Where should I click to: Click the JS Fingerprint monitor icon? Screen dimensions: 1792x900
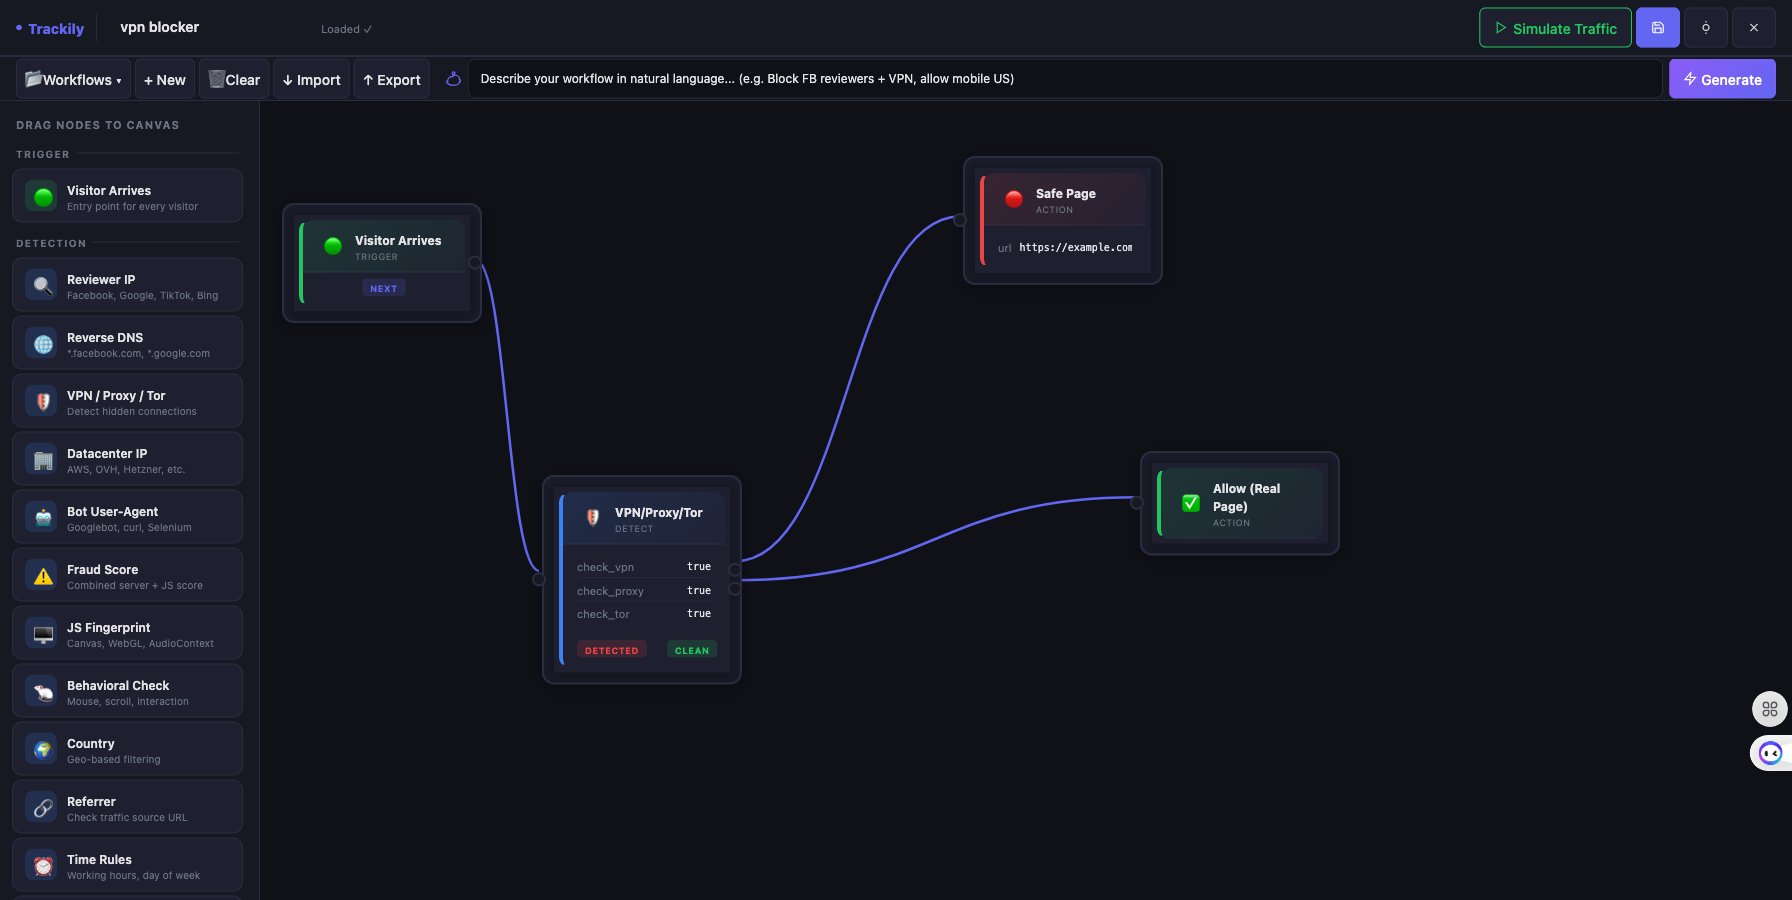43,635
